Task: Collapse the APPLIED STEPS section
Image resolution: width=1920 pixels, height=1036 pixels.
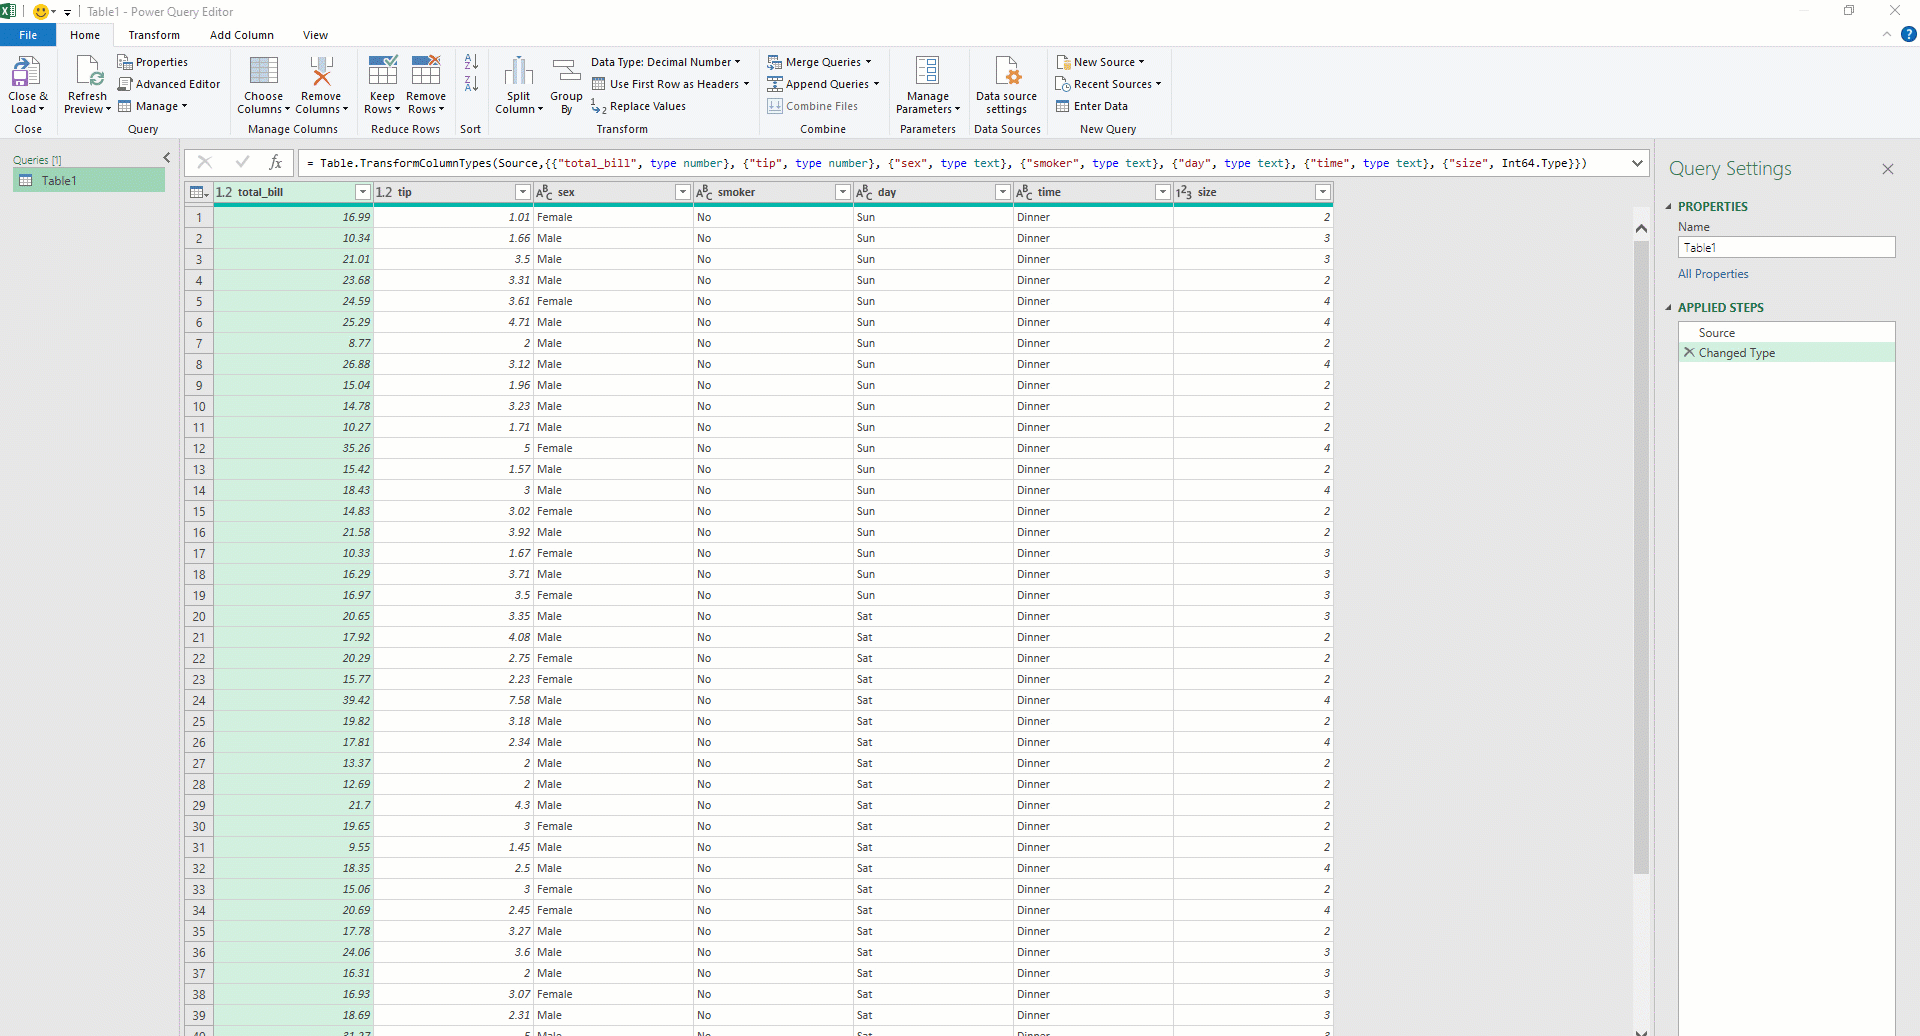Action: point(1668,308)
